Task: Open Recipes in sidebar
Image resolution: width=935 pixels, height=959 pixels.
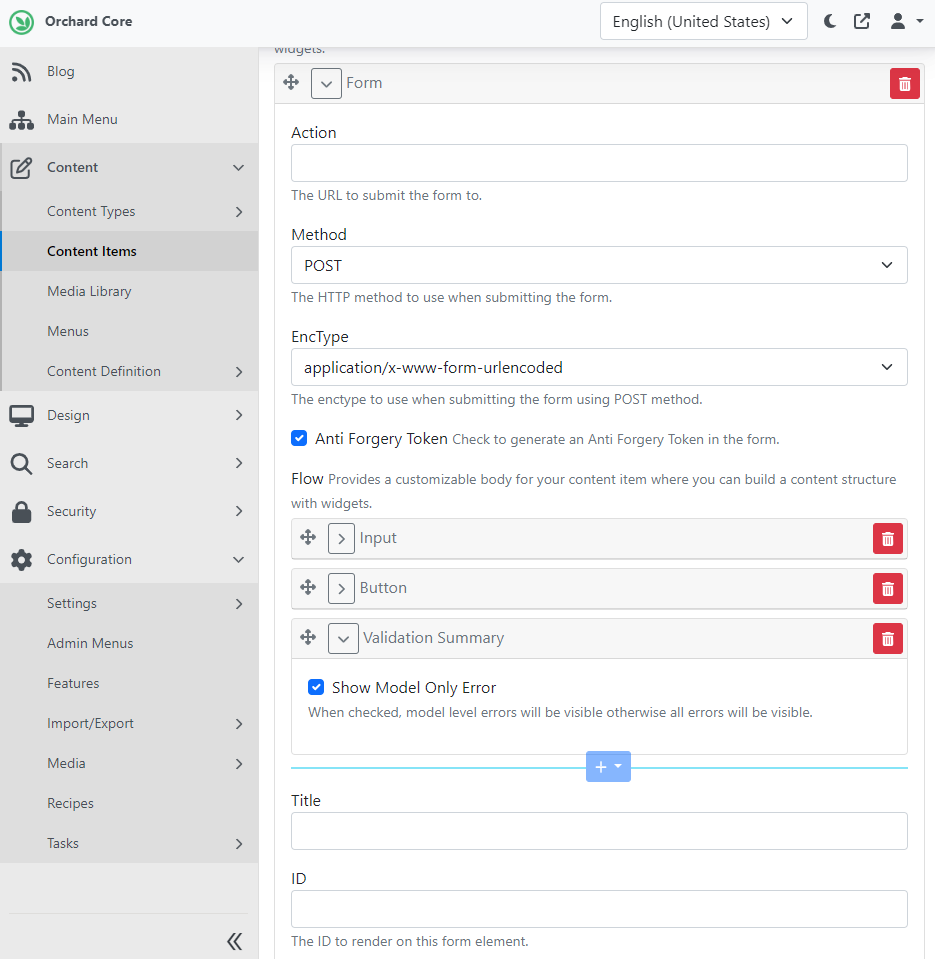Action: [x=129, y=803]
